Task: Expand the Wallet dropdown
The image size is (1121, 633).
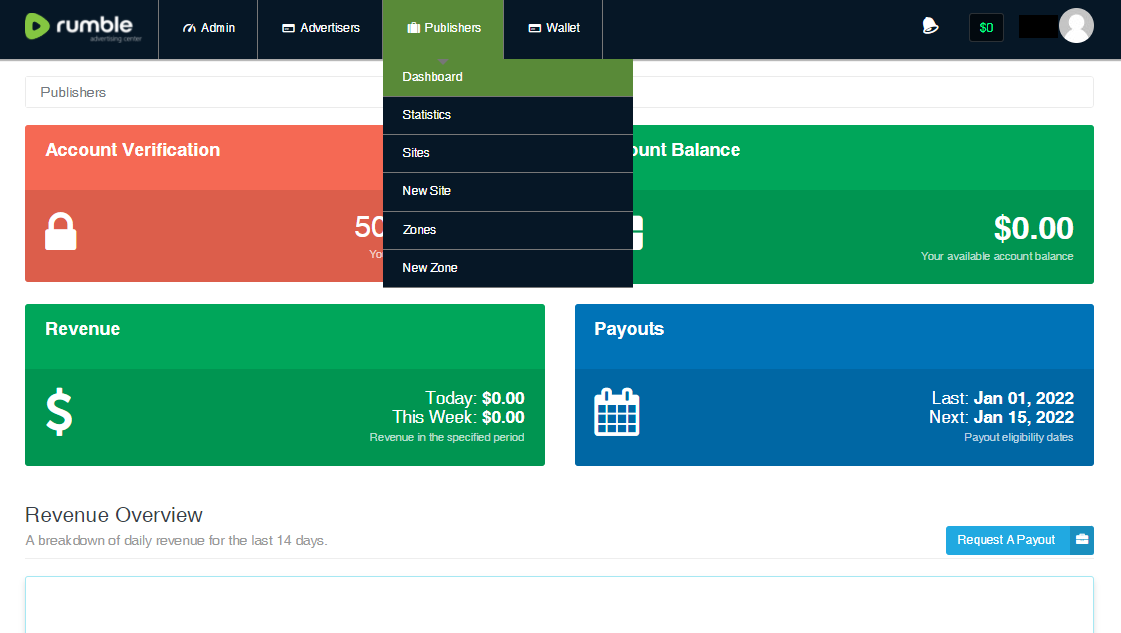Action: [553, 28]
